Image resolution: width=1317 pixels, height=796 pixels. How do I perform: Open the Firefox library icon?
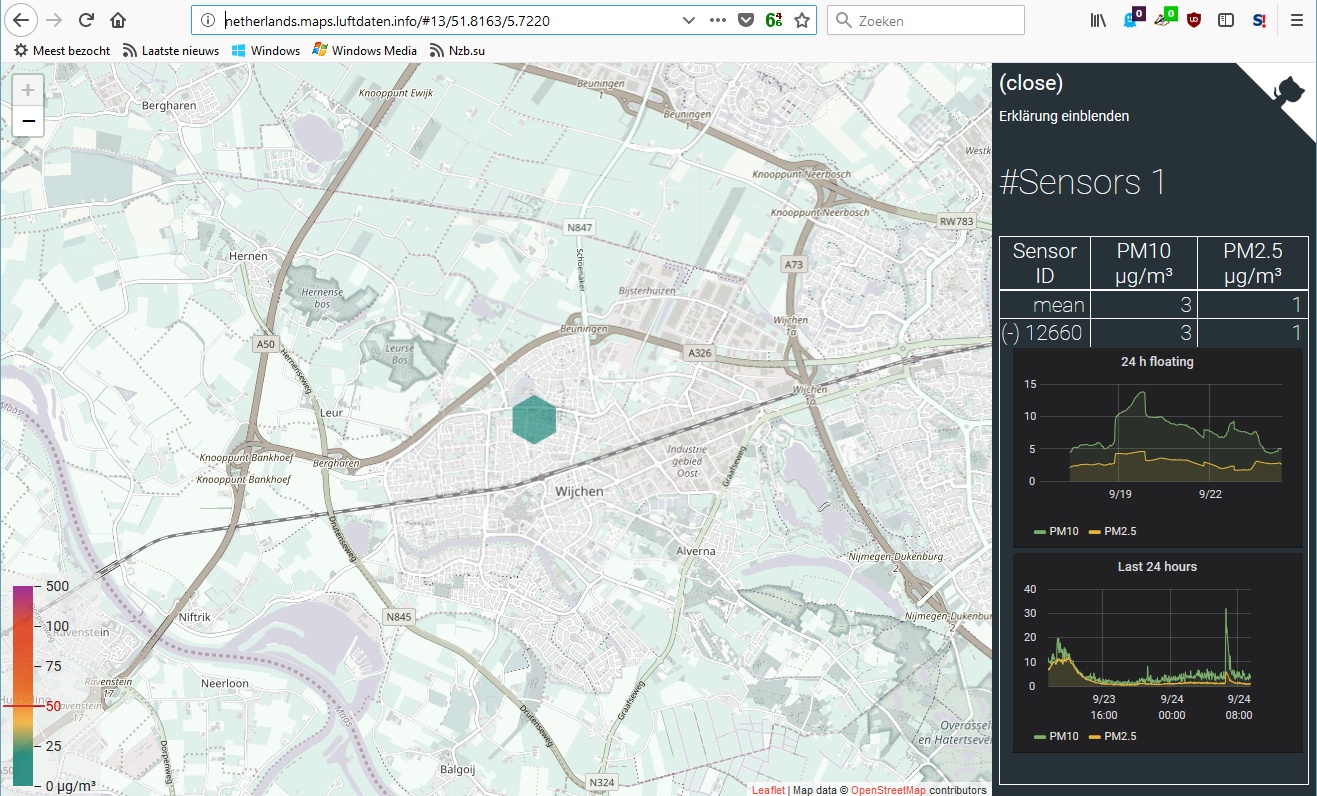[x=1098, y=20]
